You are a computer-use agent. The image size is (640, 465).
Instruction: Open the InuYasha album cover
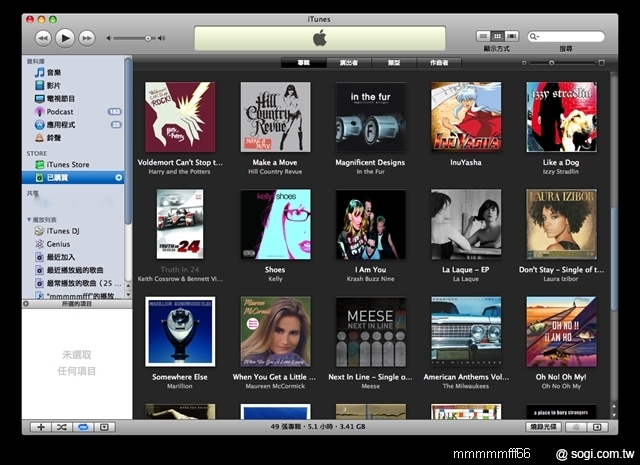pos(465,117)
